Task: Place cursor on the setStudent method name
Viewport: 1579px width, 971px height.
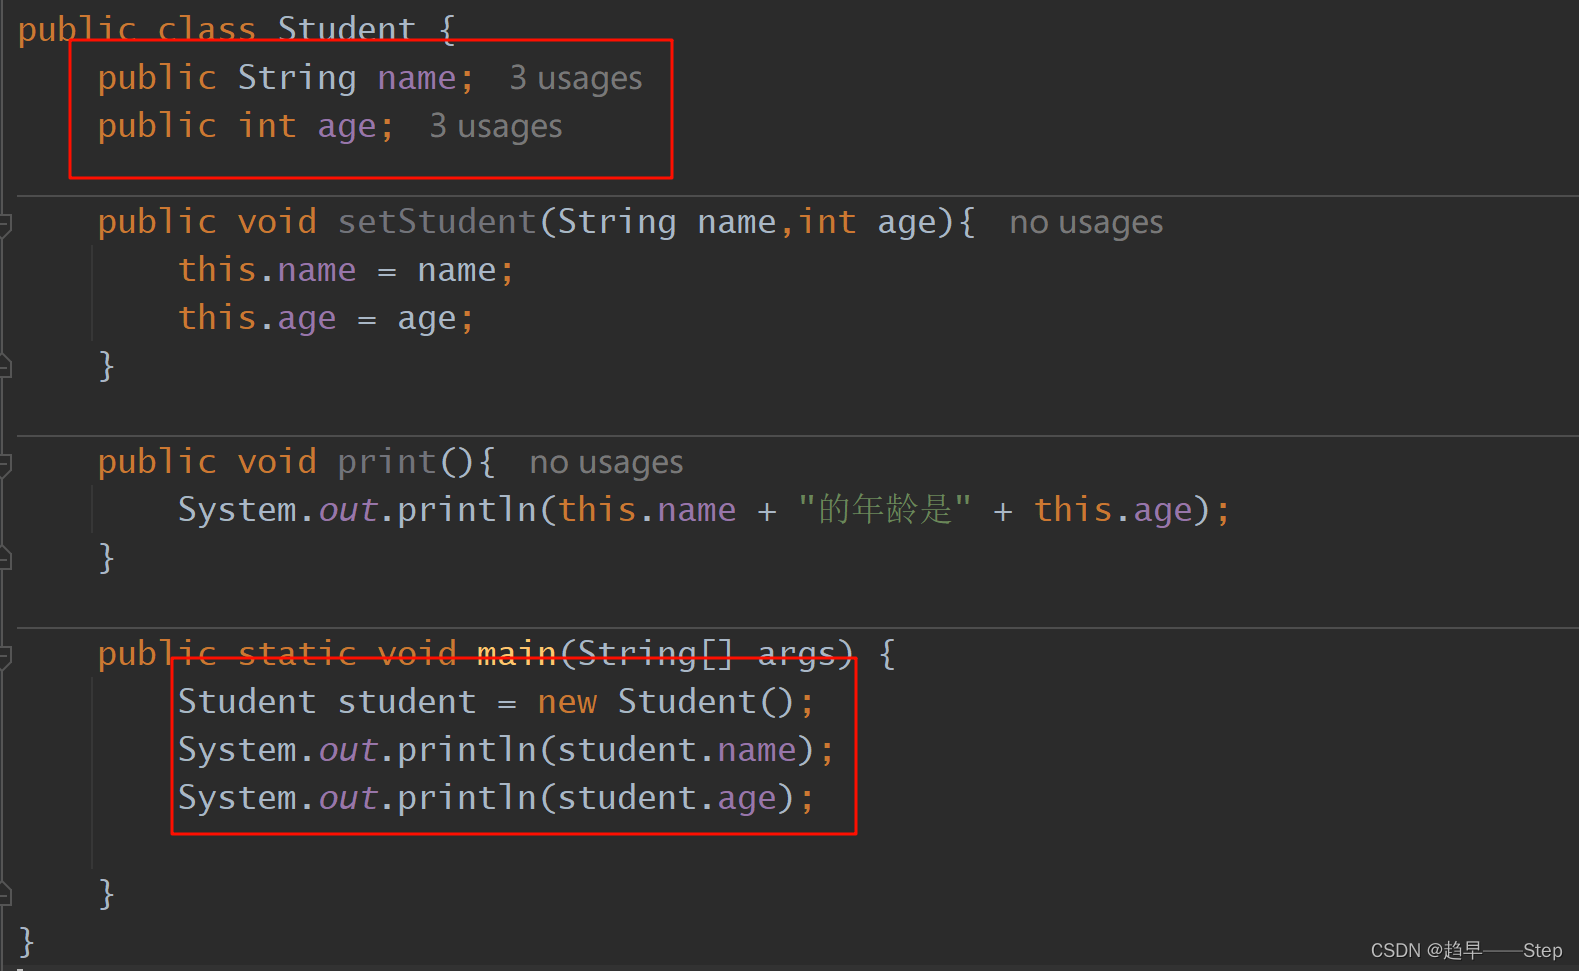Action: 437,221
